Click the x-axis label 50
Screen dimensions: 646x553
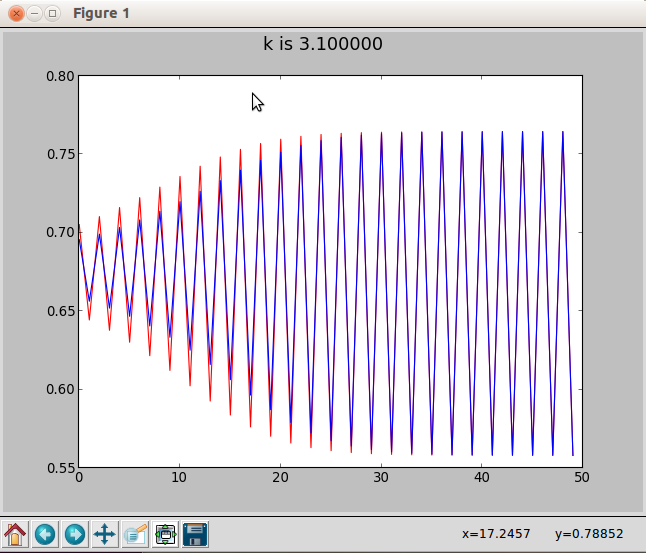(x=582, y=478)
